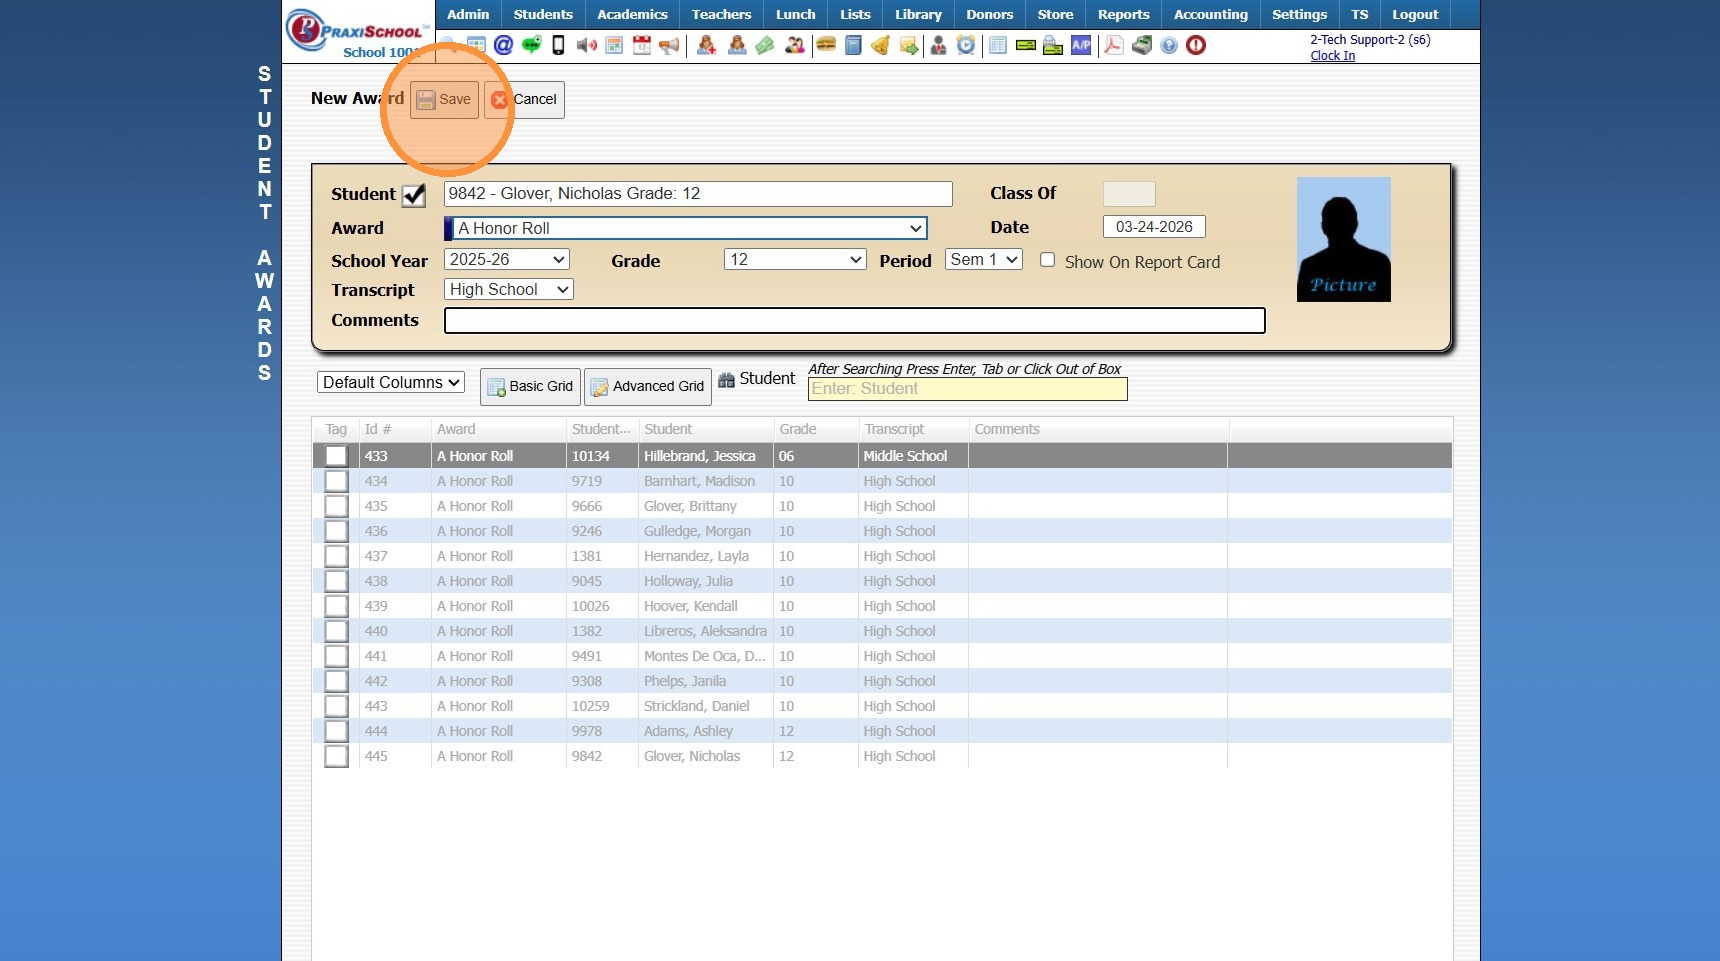Open the Students menu
This screenshot has width=1720, height=961.
point(543,14)
